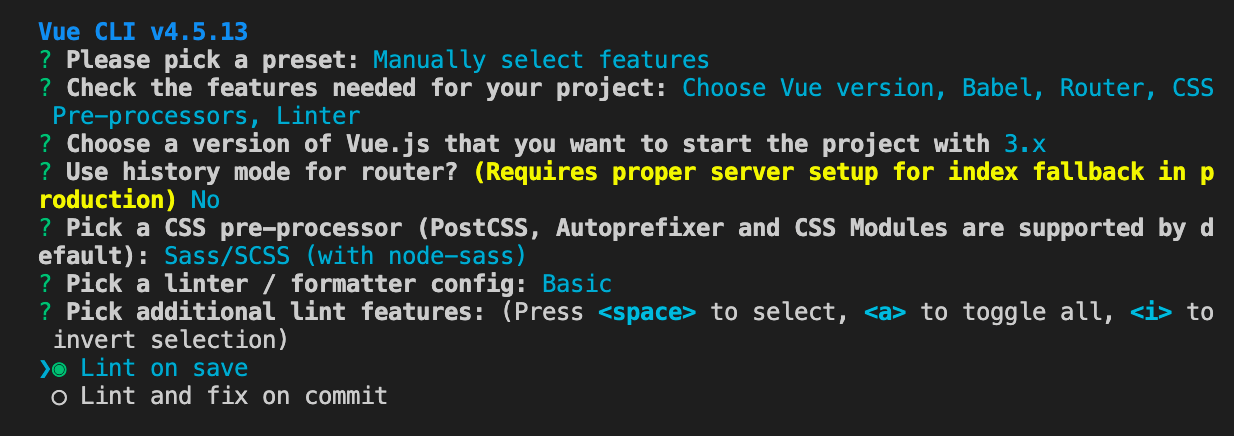This screenshot has height=436, width=1234.
Task: Click the cursor arrow next to Lint on save
Action: click(x=44, y=369)
